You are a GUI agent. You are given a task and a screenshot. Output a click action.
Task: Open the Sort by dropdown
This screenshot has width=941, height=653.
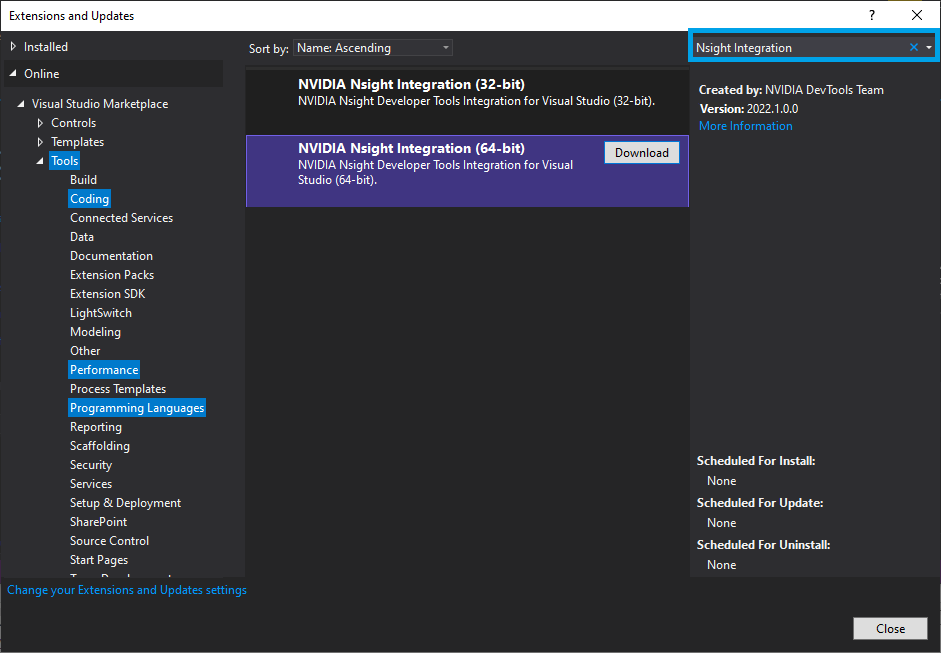point(373,48)
